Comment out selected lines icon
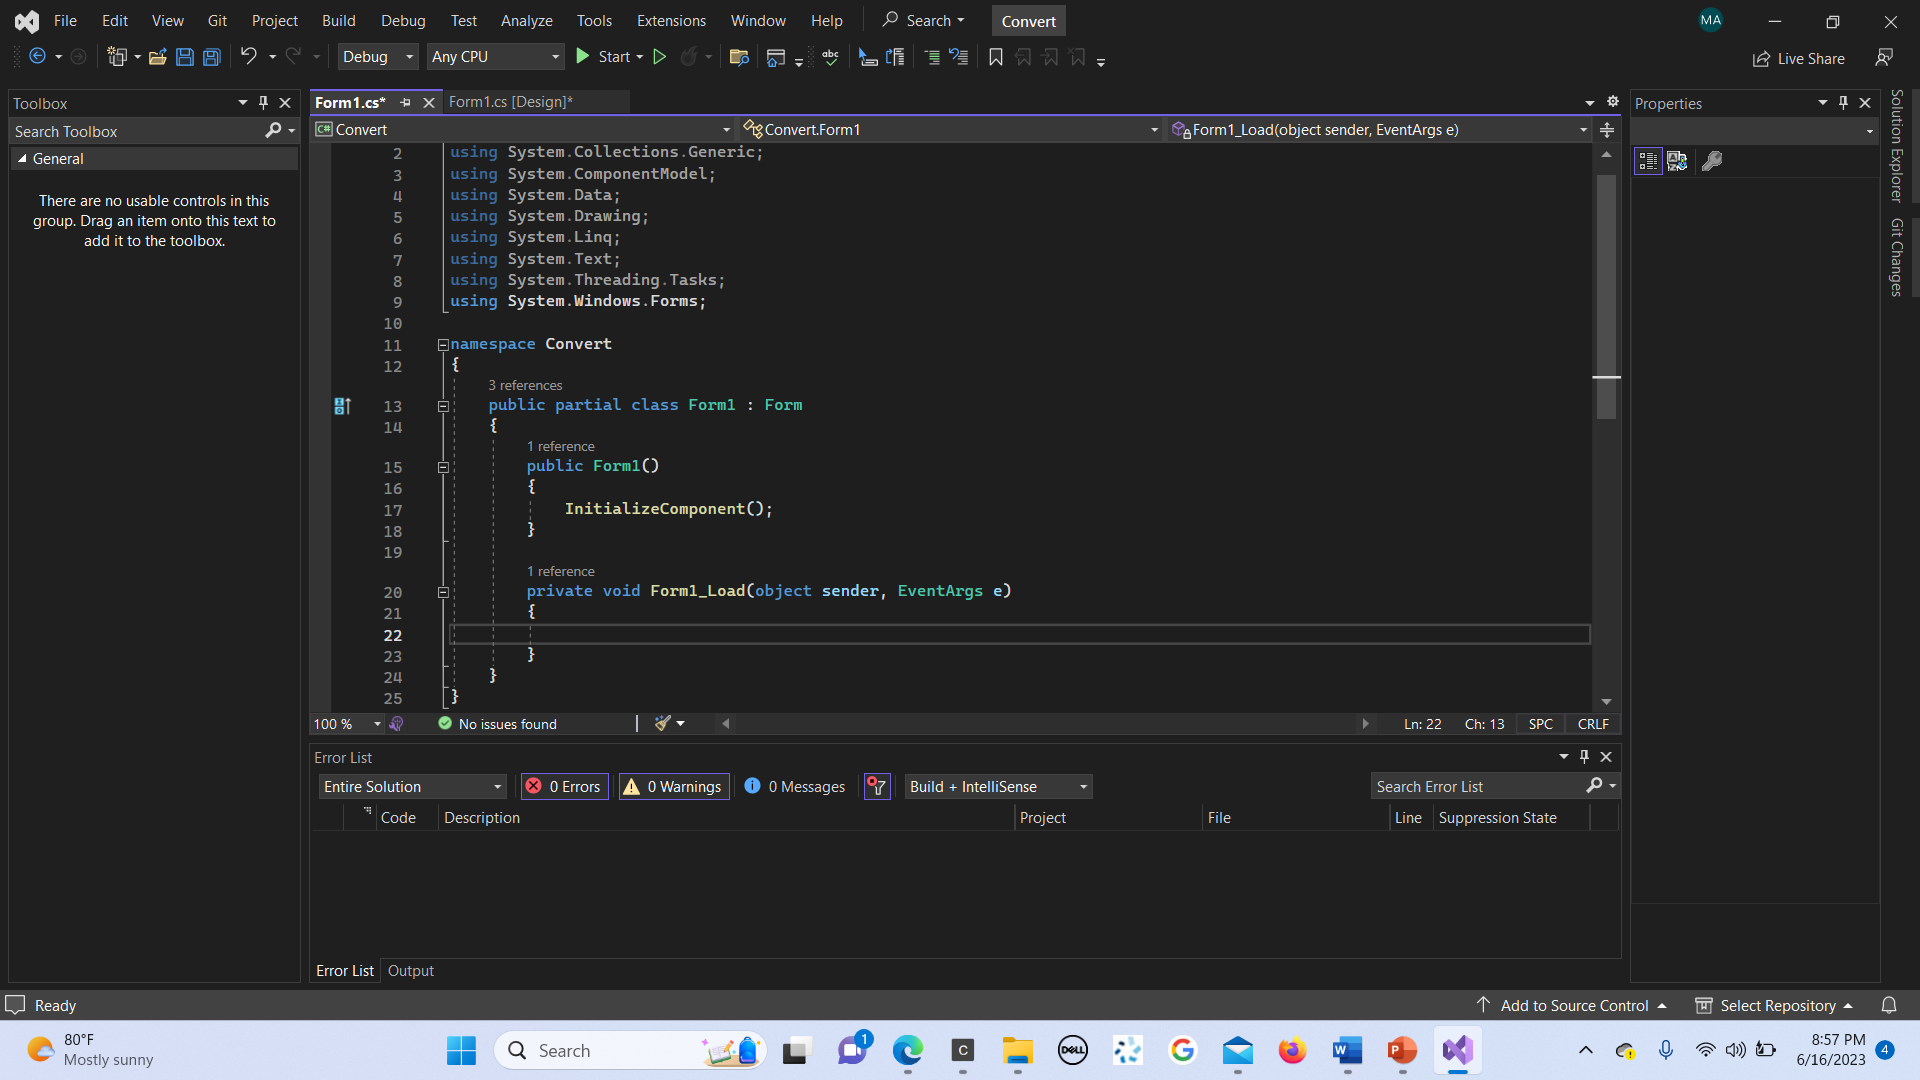The height and width of the screenshot is (1080, 1920). click(x=933, y=57)
